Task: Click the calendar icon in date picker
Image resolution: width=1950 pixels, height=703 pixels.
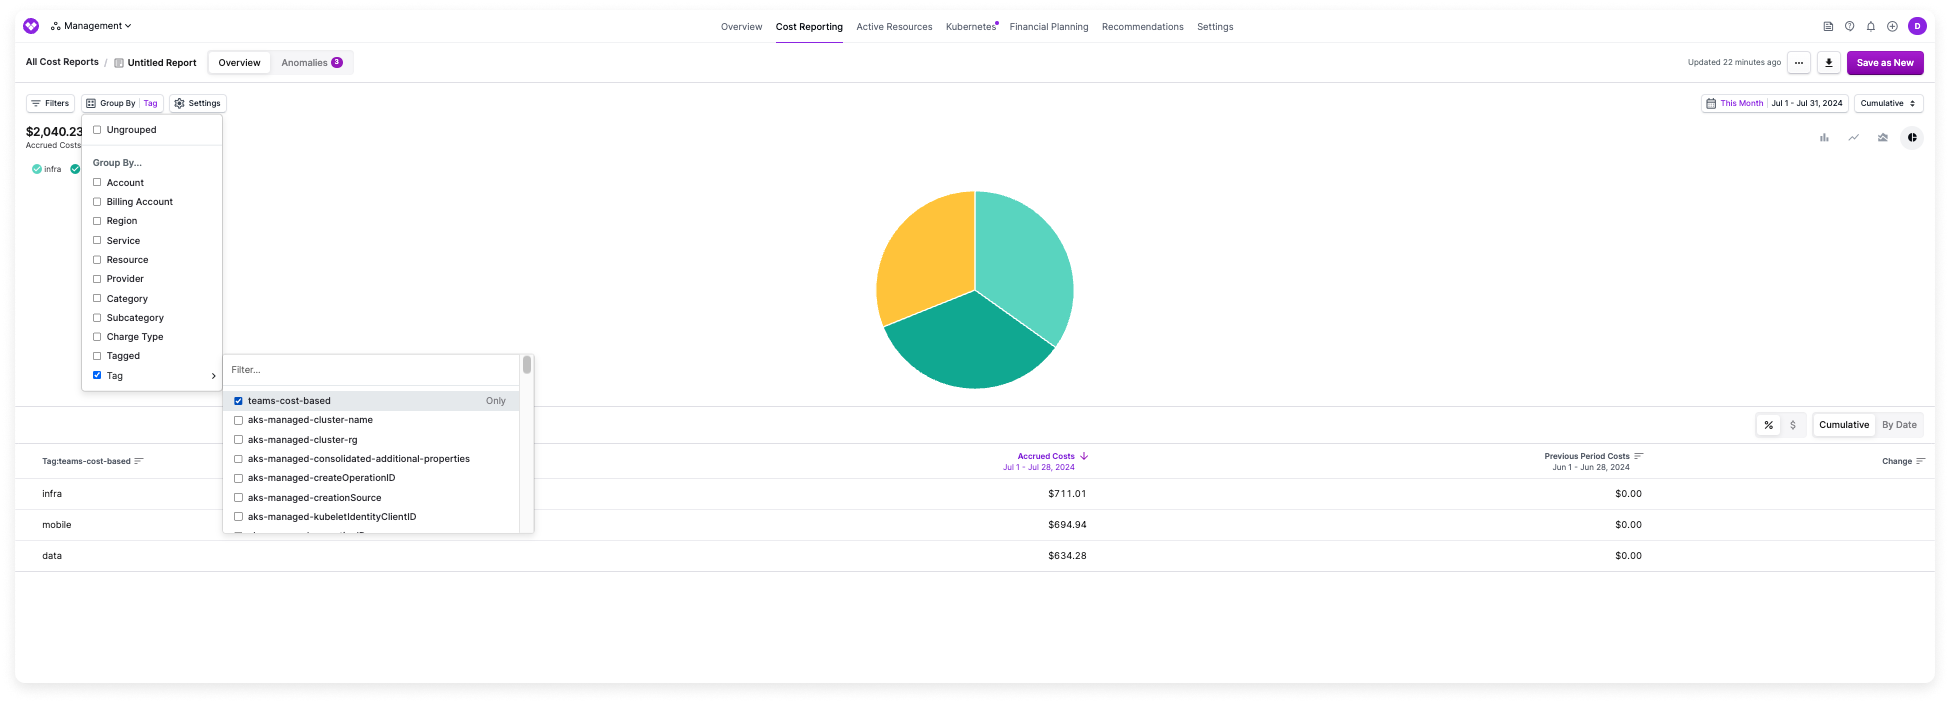Action: pyautogui.click(x=1711, y=103)
